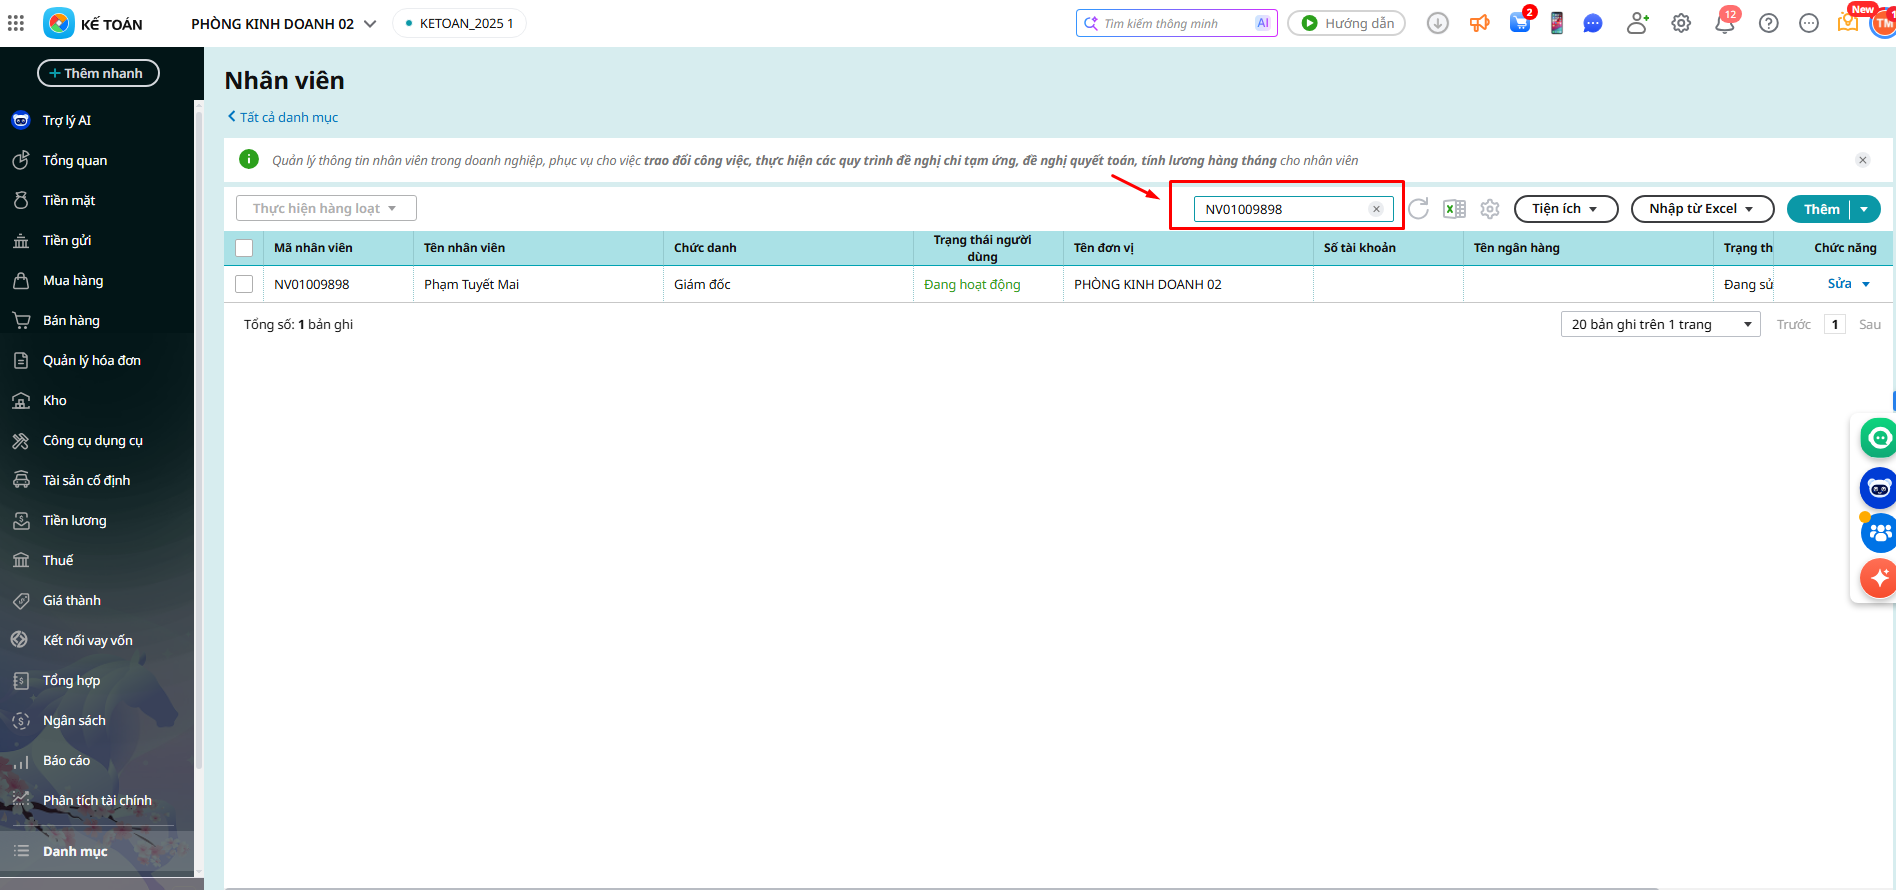This screenshot has height=890, width=1896.
Task: Click the add user invite icon
Action: point(1637,24)
